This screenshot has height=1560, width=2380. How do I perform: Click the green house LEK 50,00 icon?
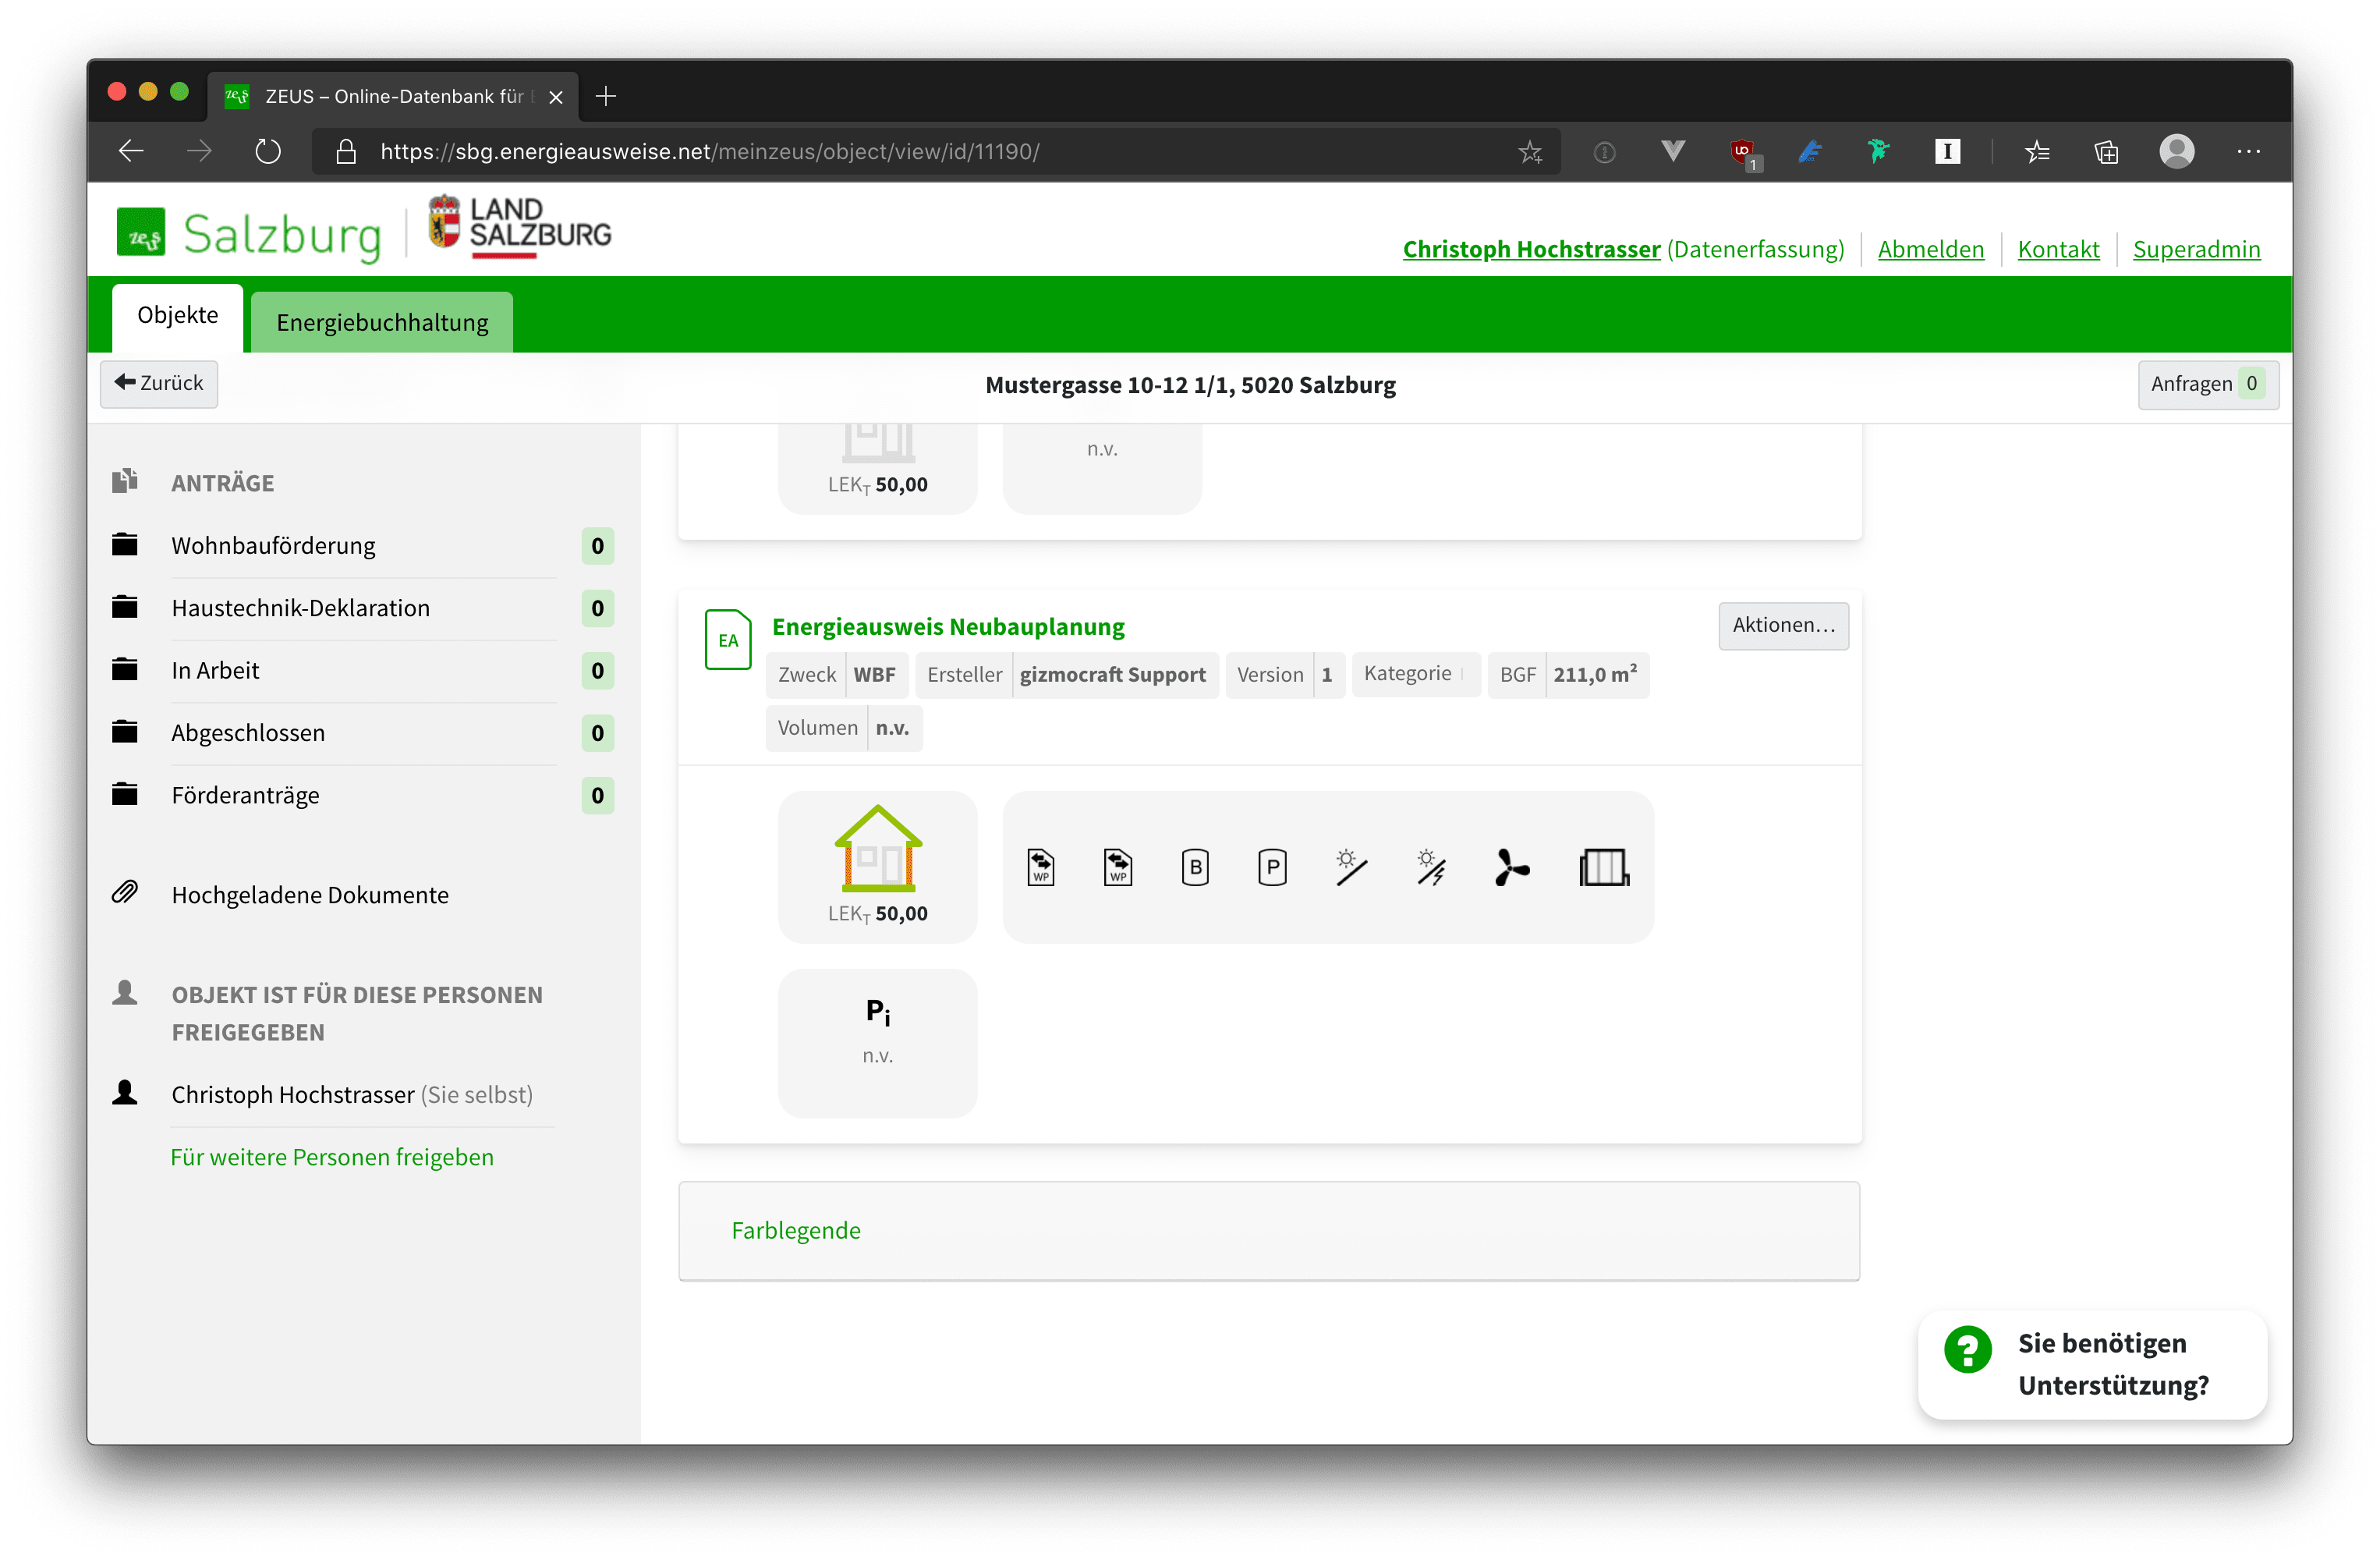878,850
